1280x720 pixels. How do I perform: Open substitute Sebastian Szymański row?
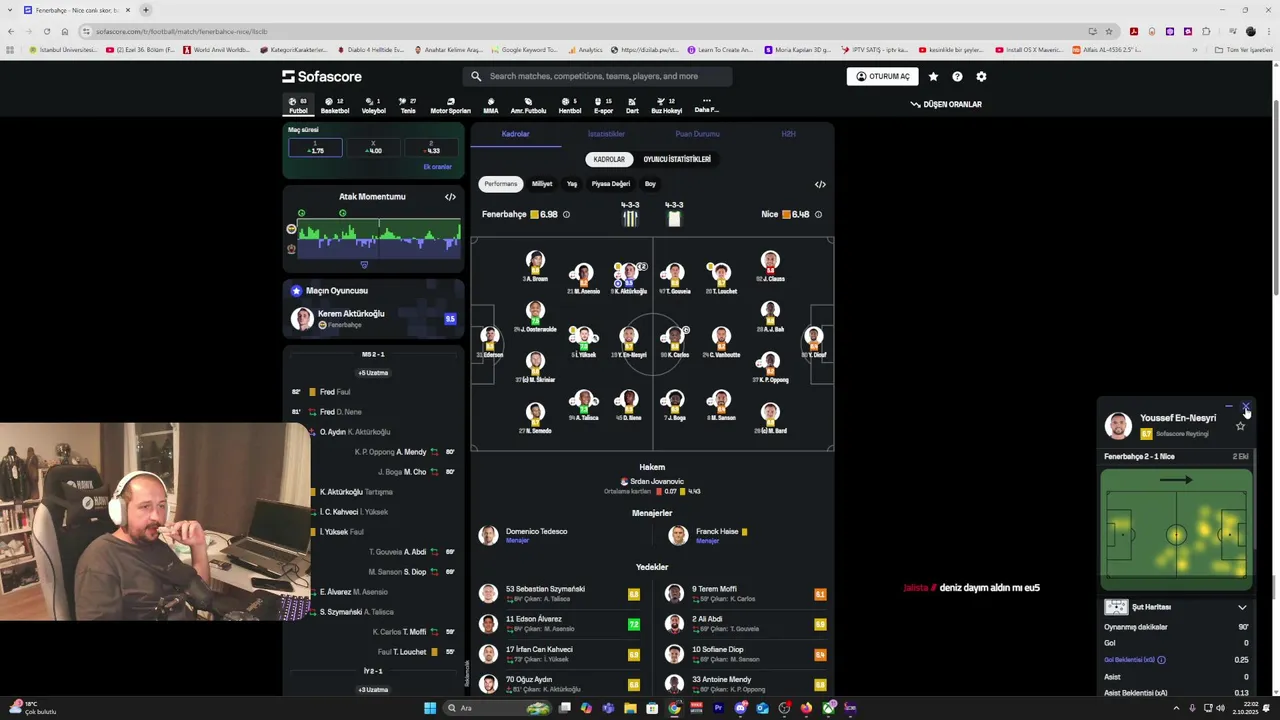559,594
